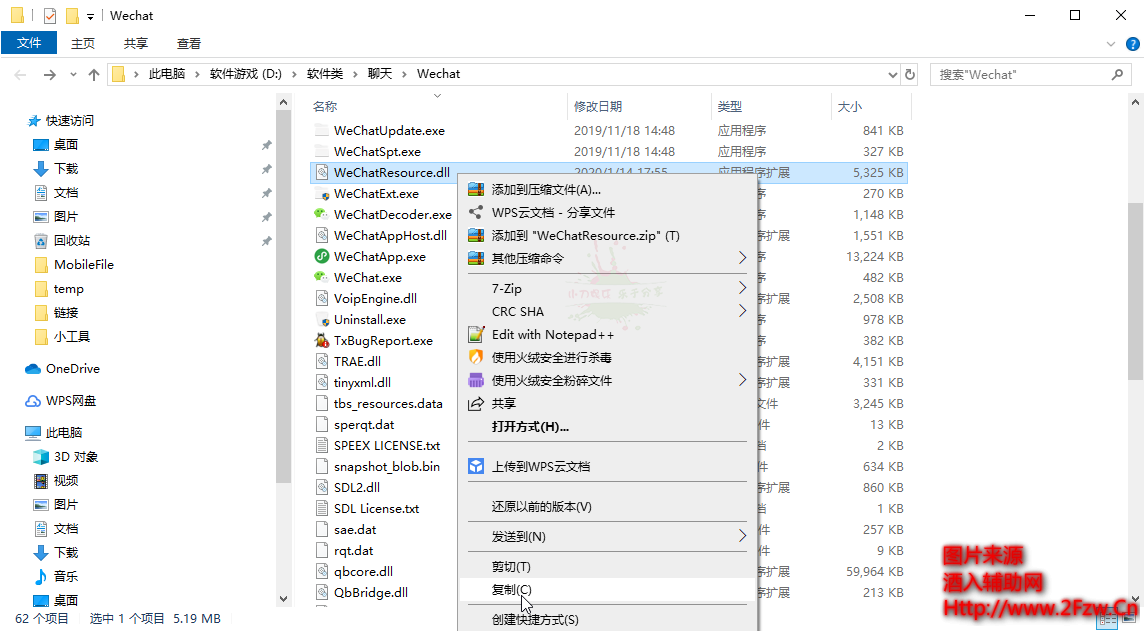Select 添加到 "WeChatResource.zip" (T) menu entry

(608, 235)
